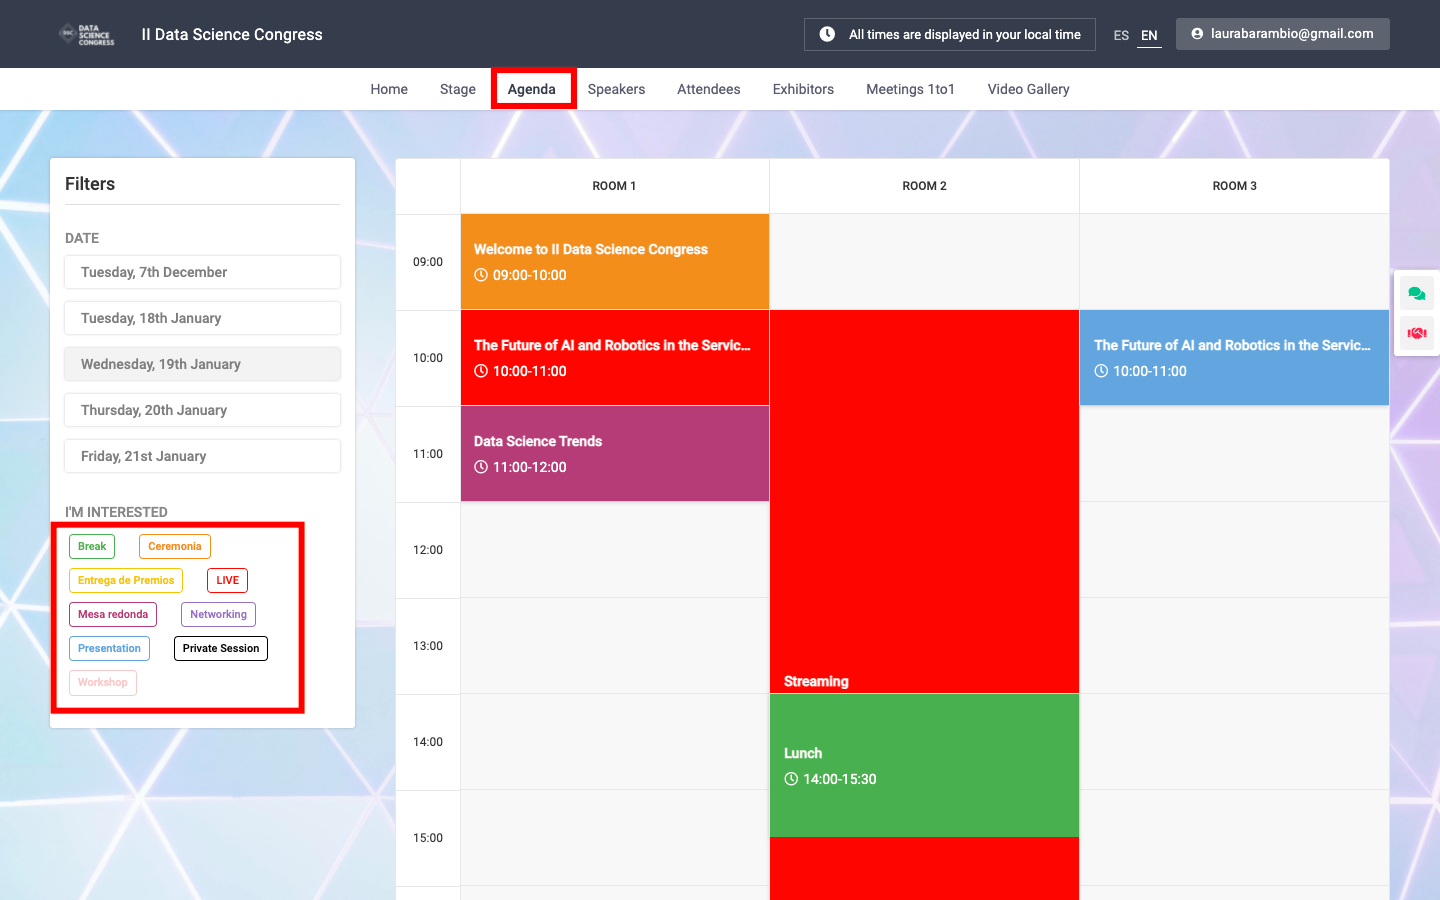Click the red handshake icon on right edge
This screenshot has height=900, width=1440.
coord(1416,333)
